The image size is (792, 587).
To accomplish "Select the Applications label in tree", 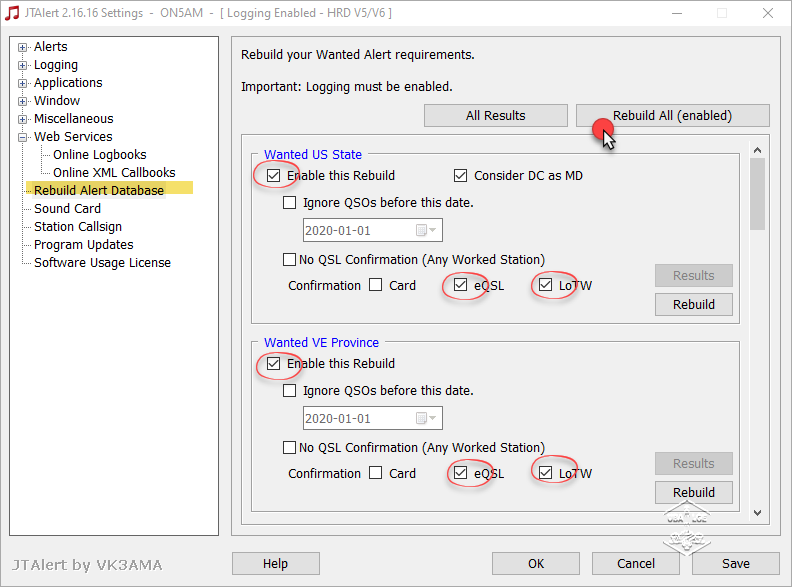I will coord(68,83).
